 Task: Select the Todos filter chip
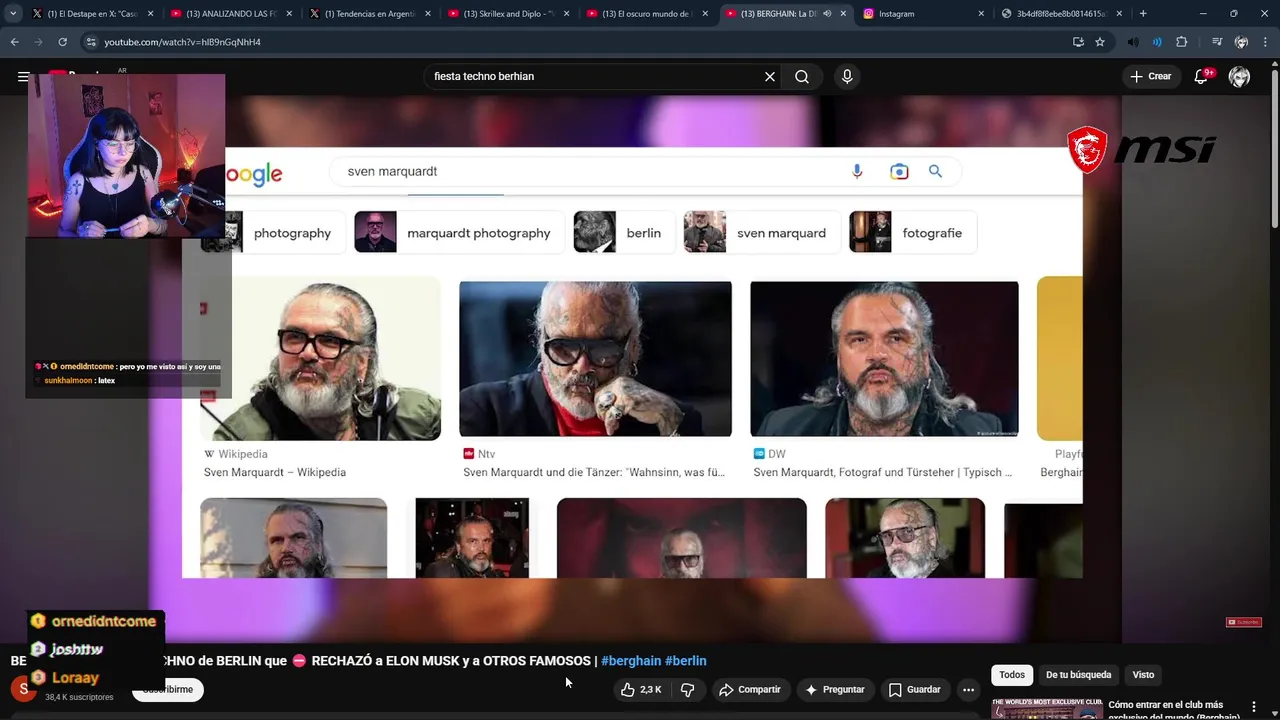1012,675
